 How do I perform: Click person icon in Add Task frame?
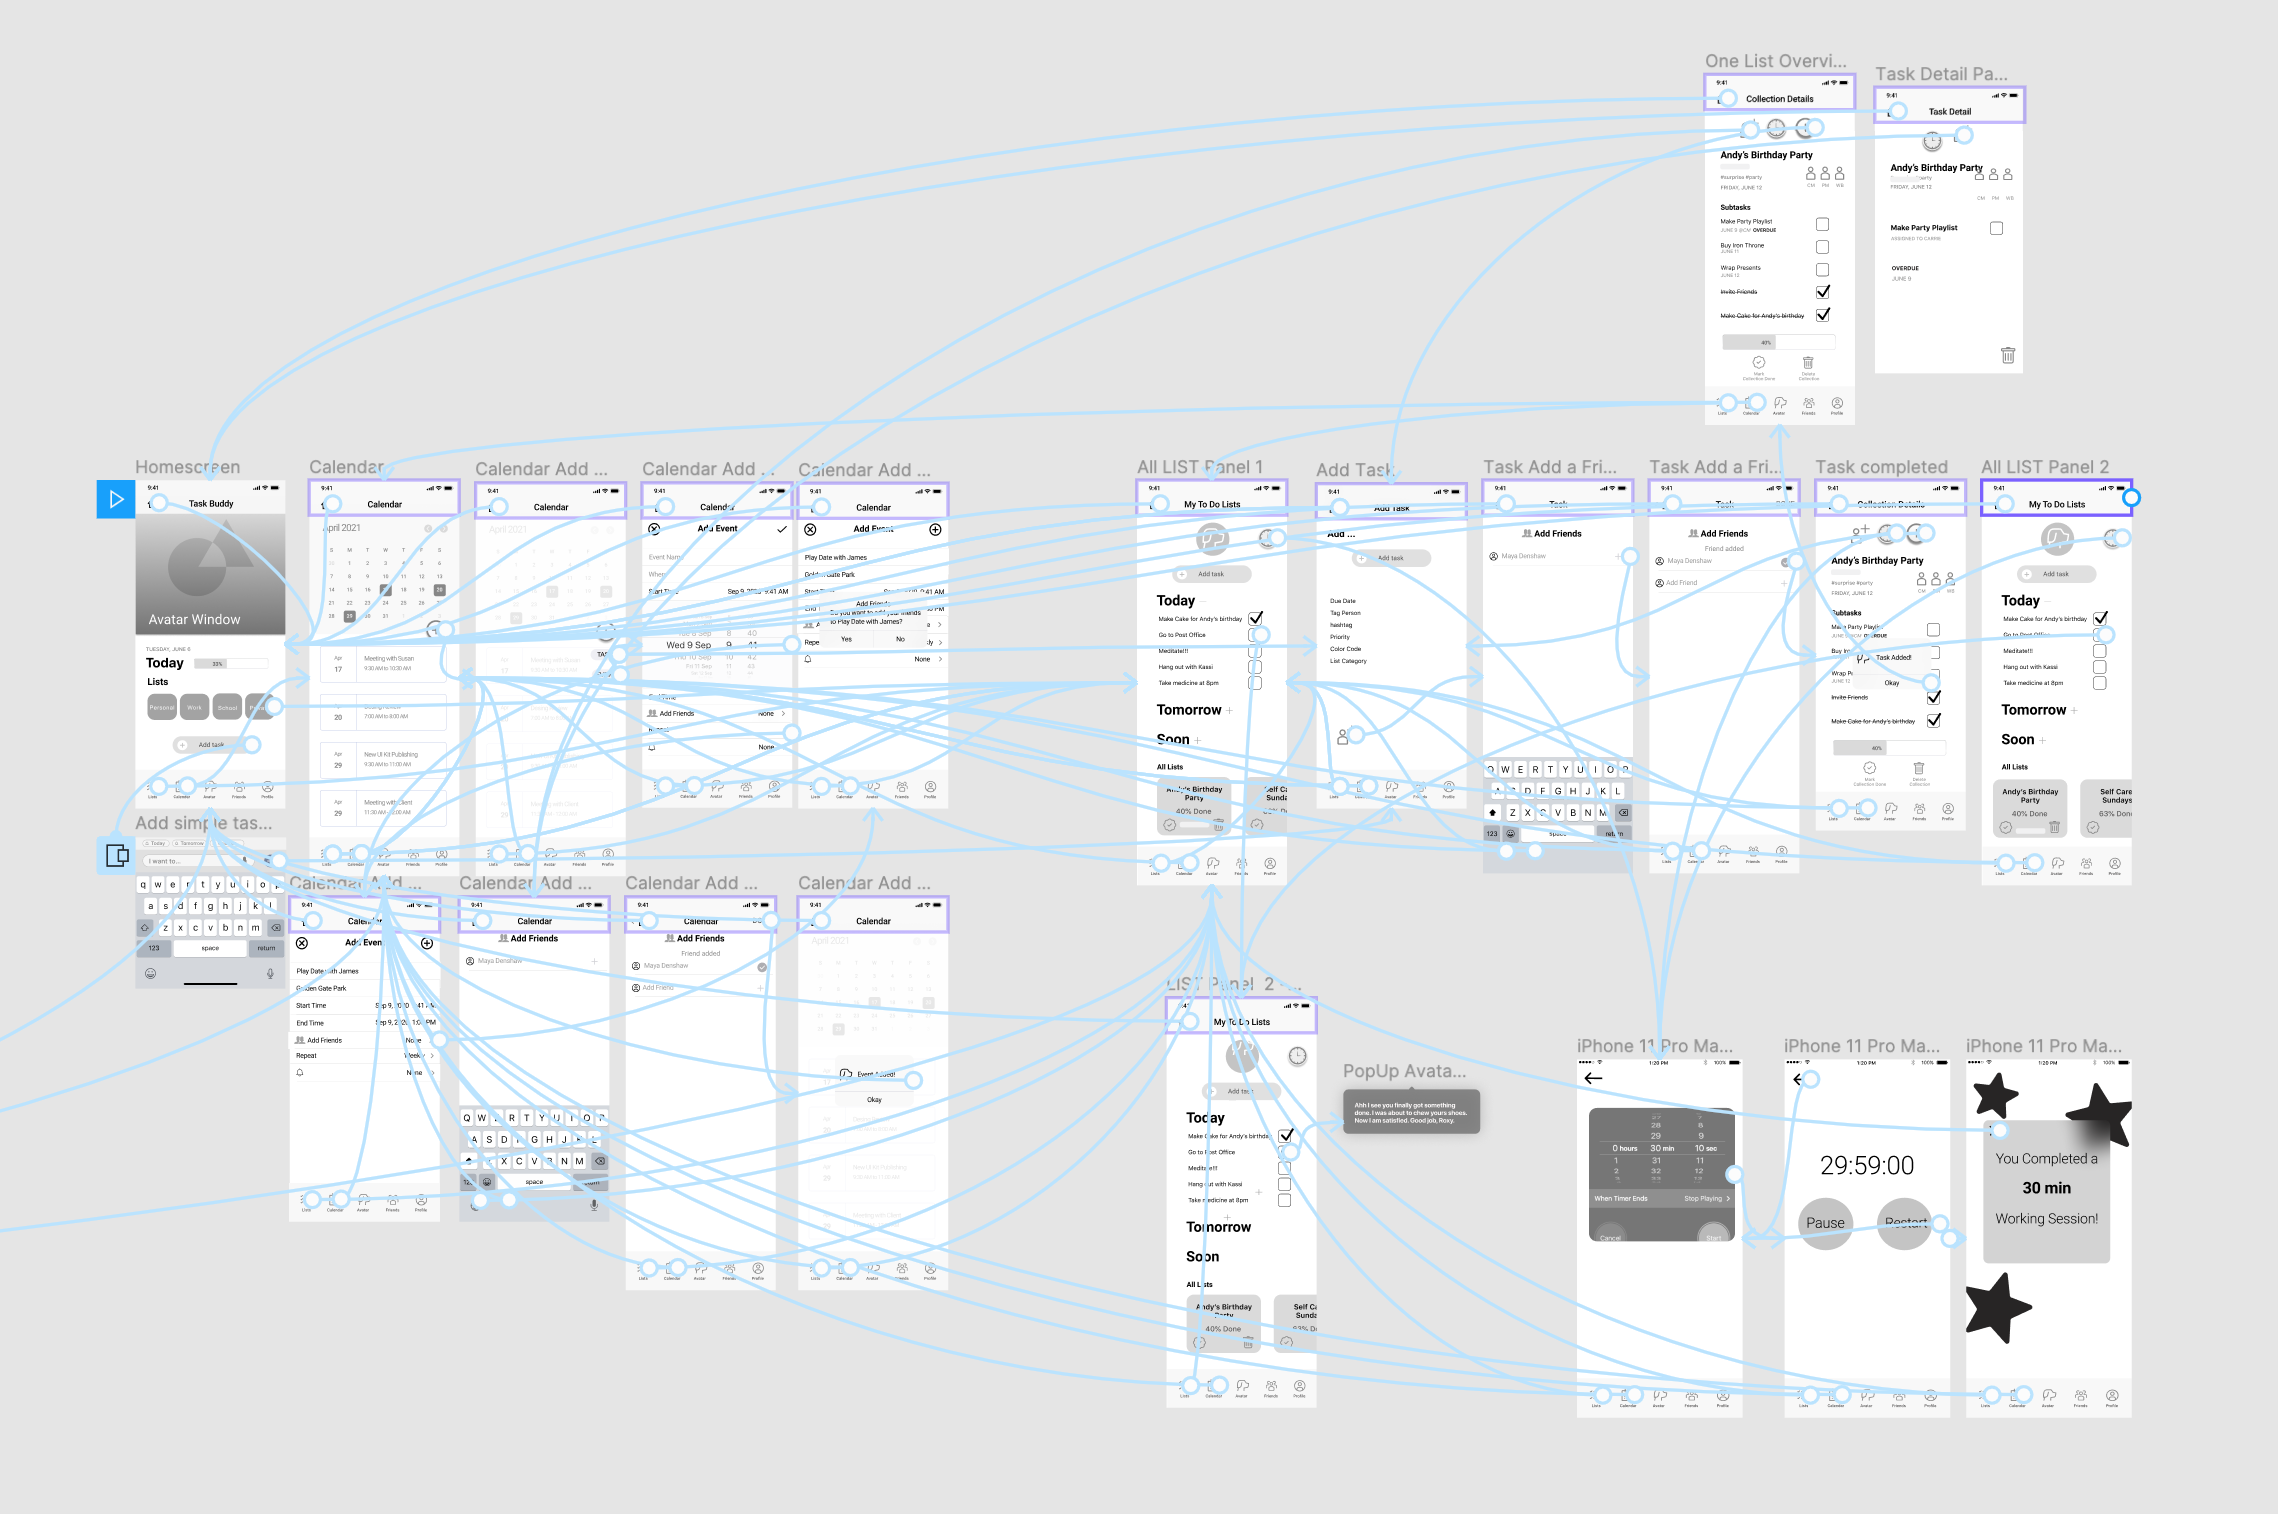click(x=1343, y=737)
